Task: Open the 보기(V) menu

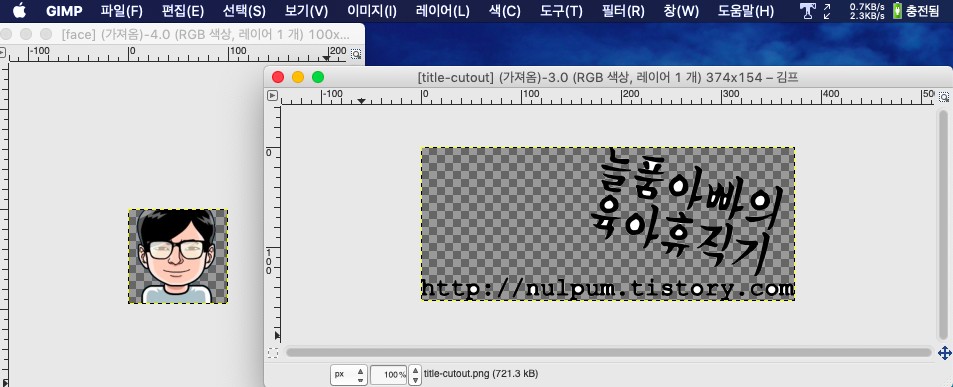Action: (306, 11)
